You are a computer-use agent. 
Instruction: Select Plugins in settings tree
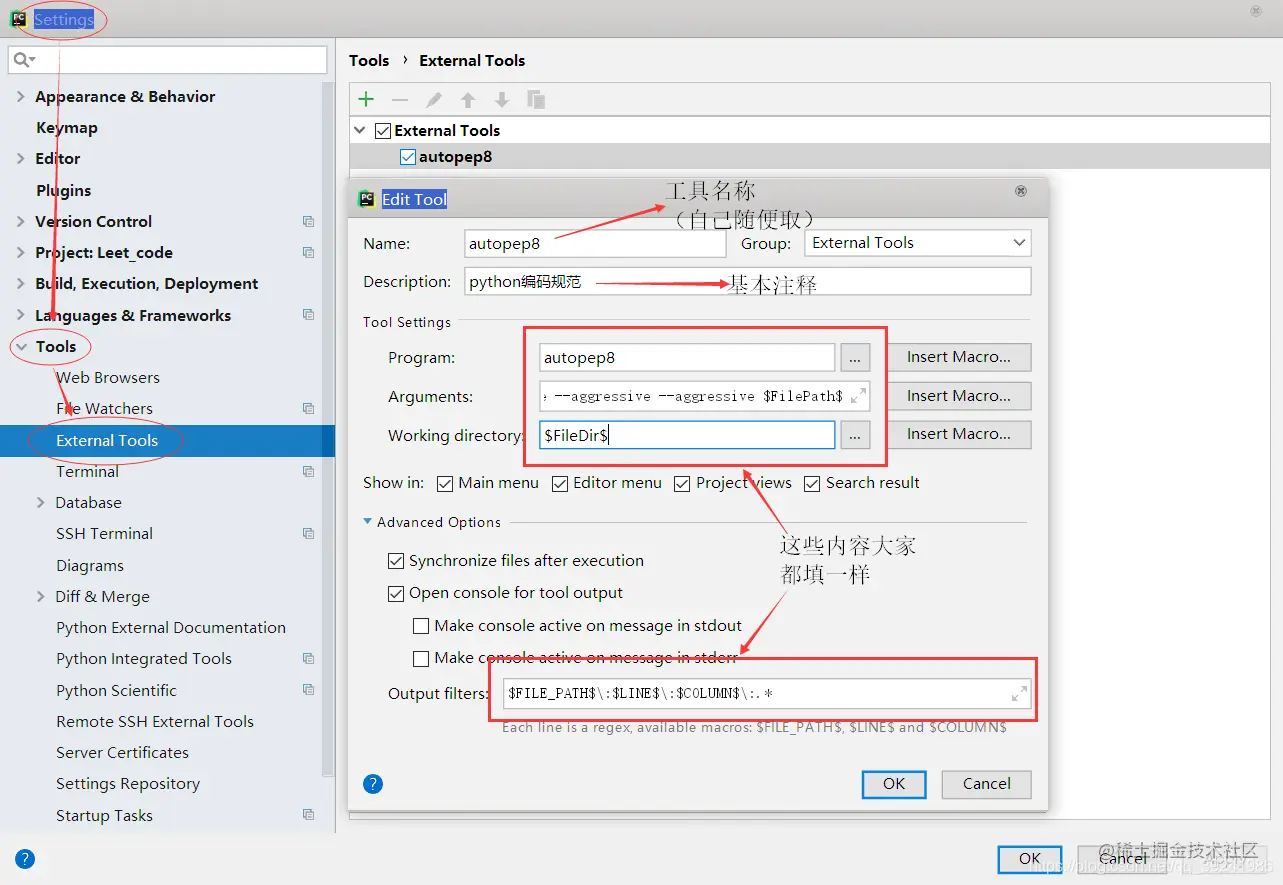point(64,191)
